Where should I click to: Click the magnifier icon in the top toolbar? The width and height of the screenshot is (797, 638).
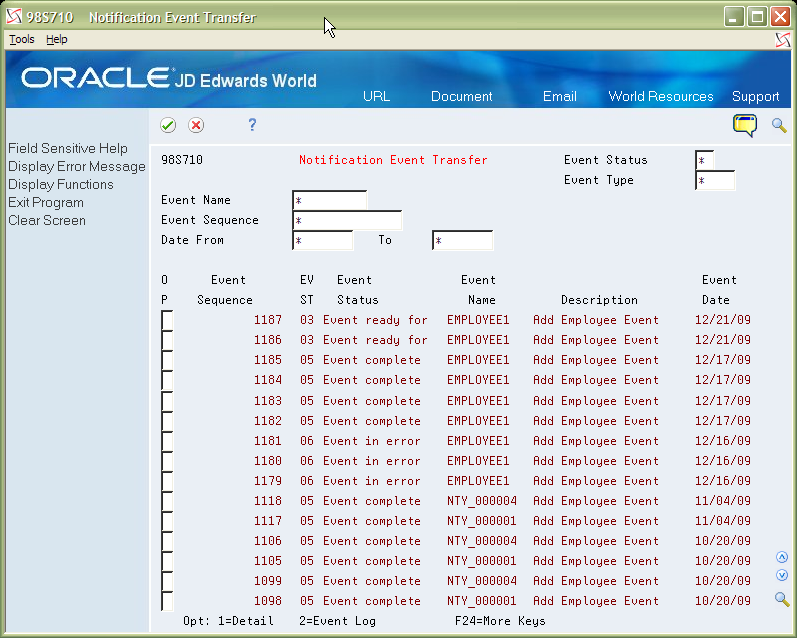pos(779,125)
